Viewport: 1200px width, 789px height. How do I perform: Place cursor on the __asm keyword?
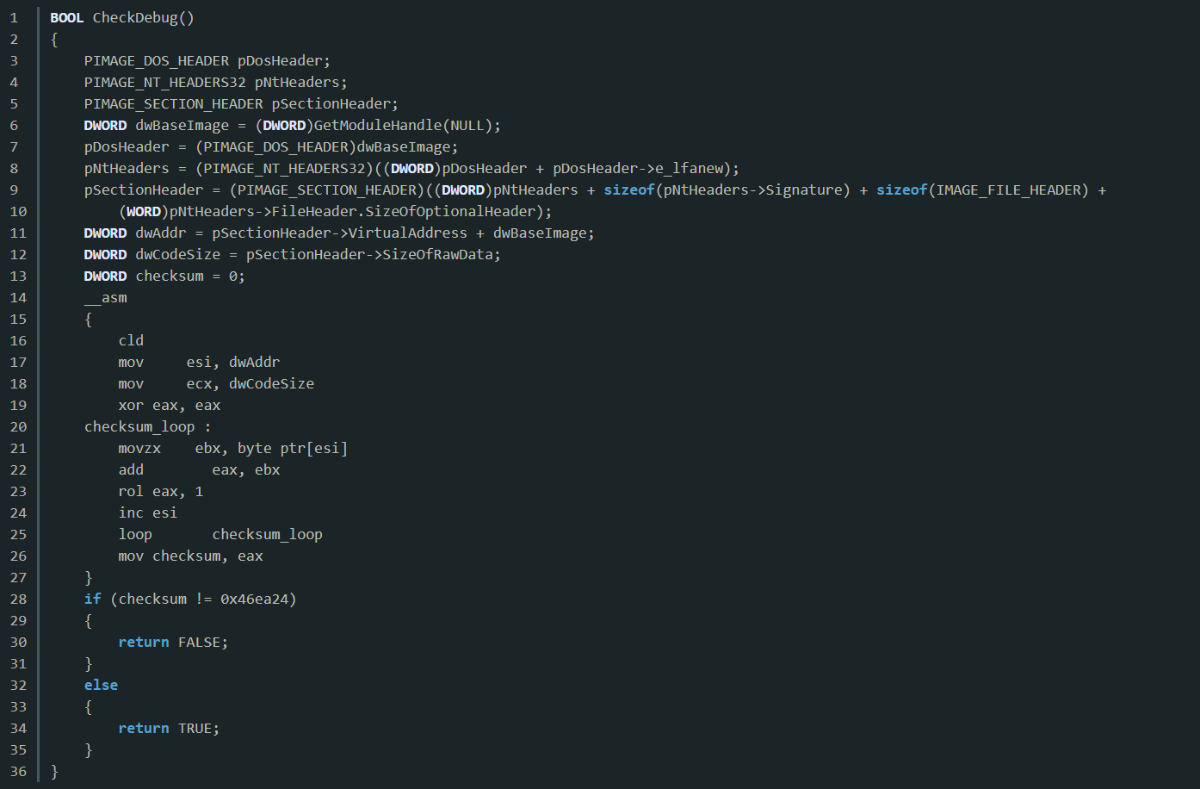(x=105, y=297)
